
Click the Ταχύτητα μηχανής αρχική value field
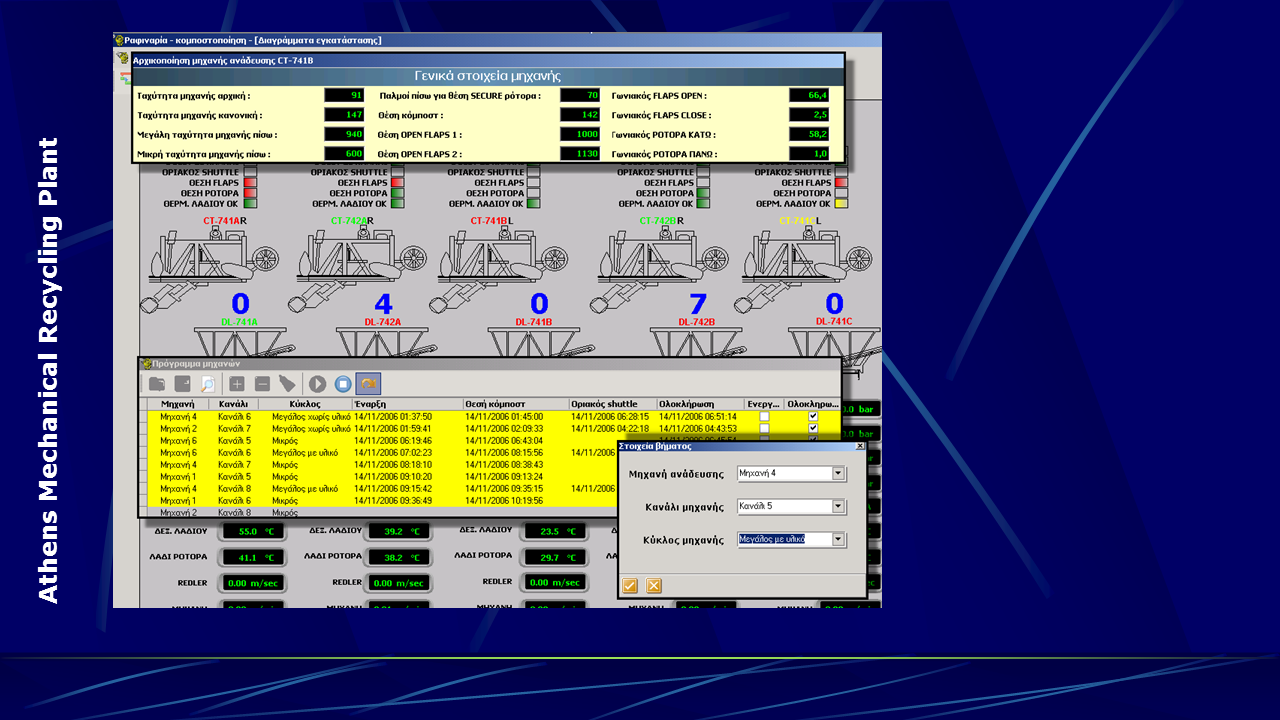(x=344, y=95)
